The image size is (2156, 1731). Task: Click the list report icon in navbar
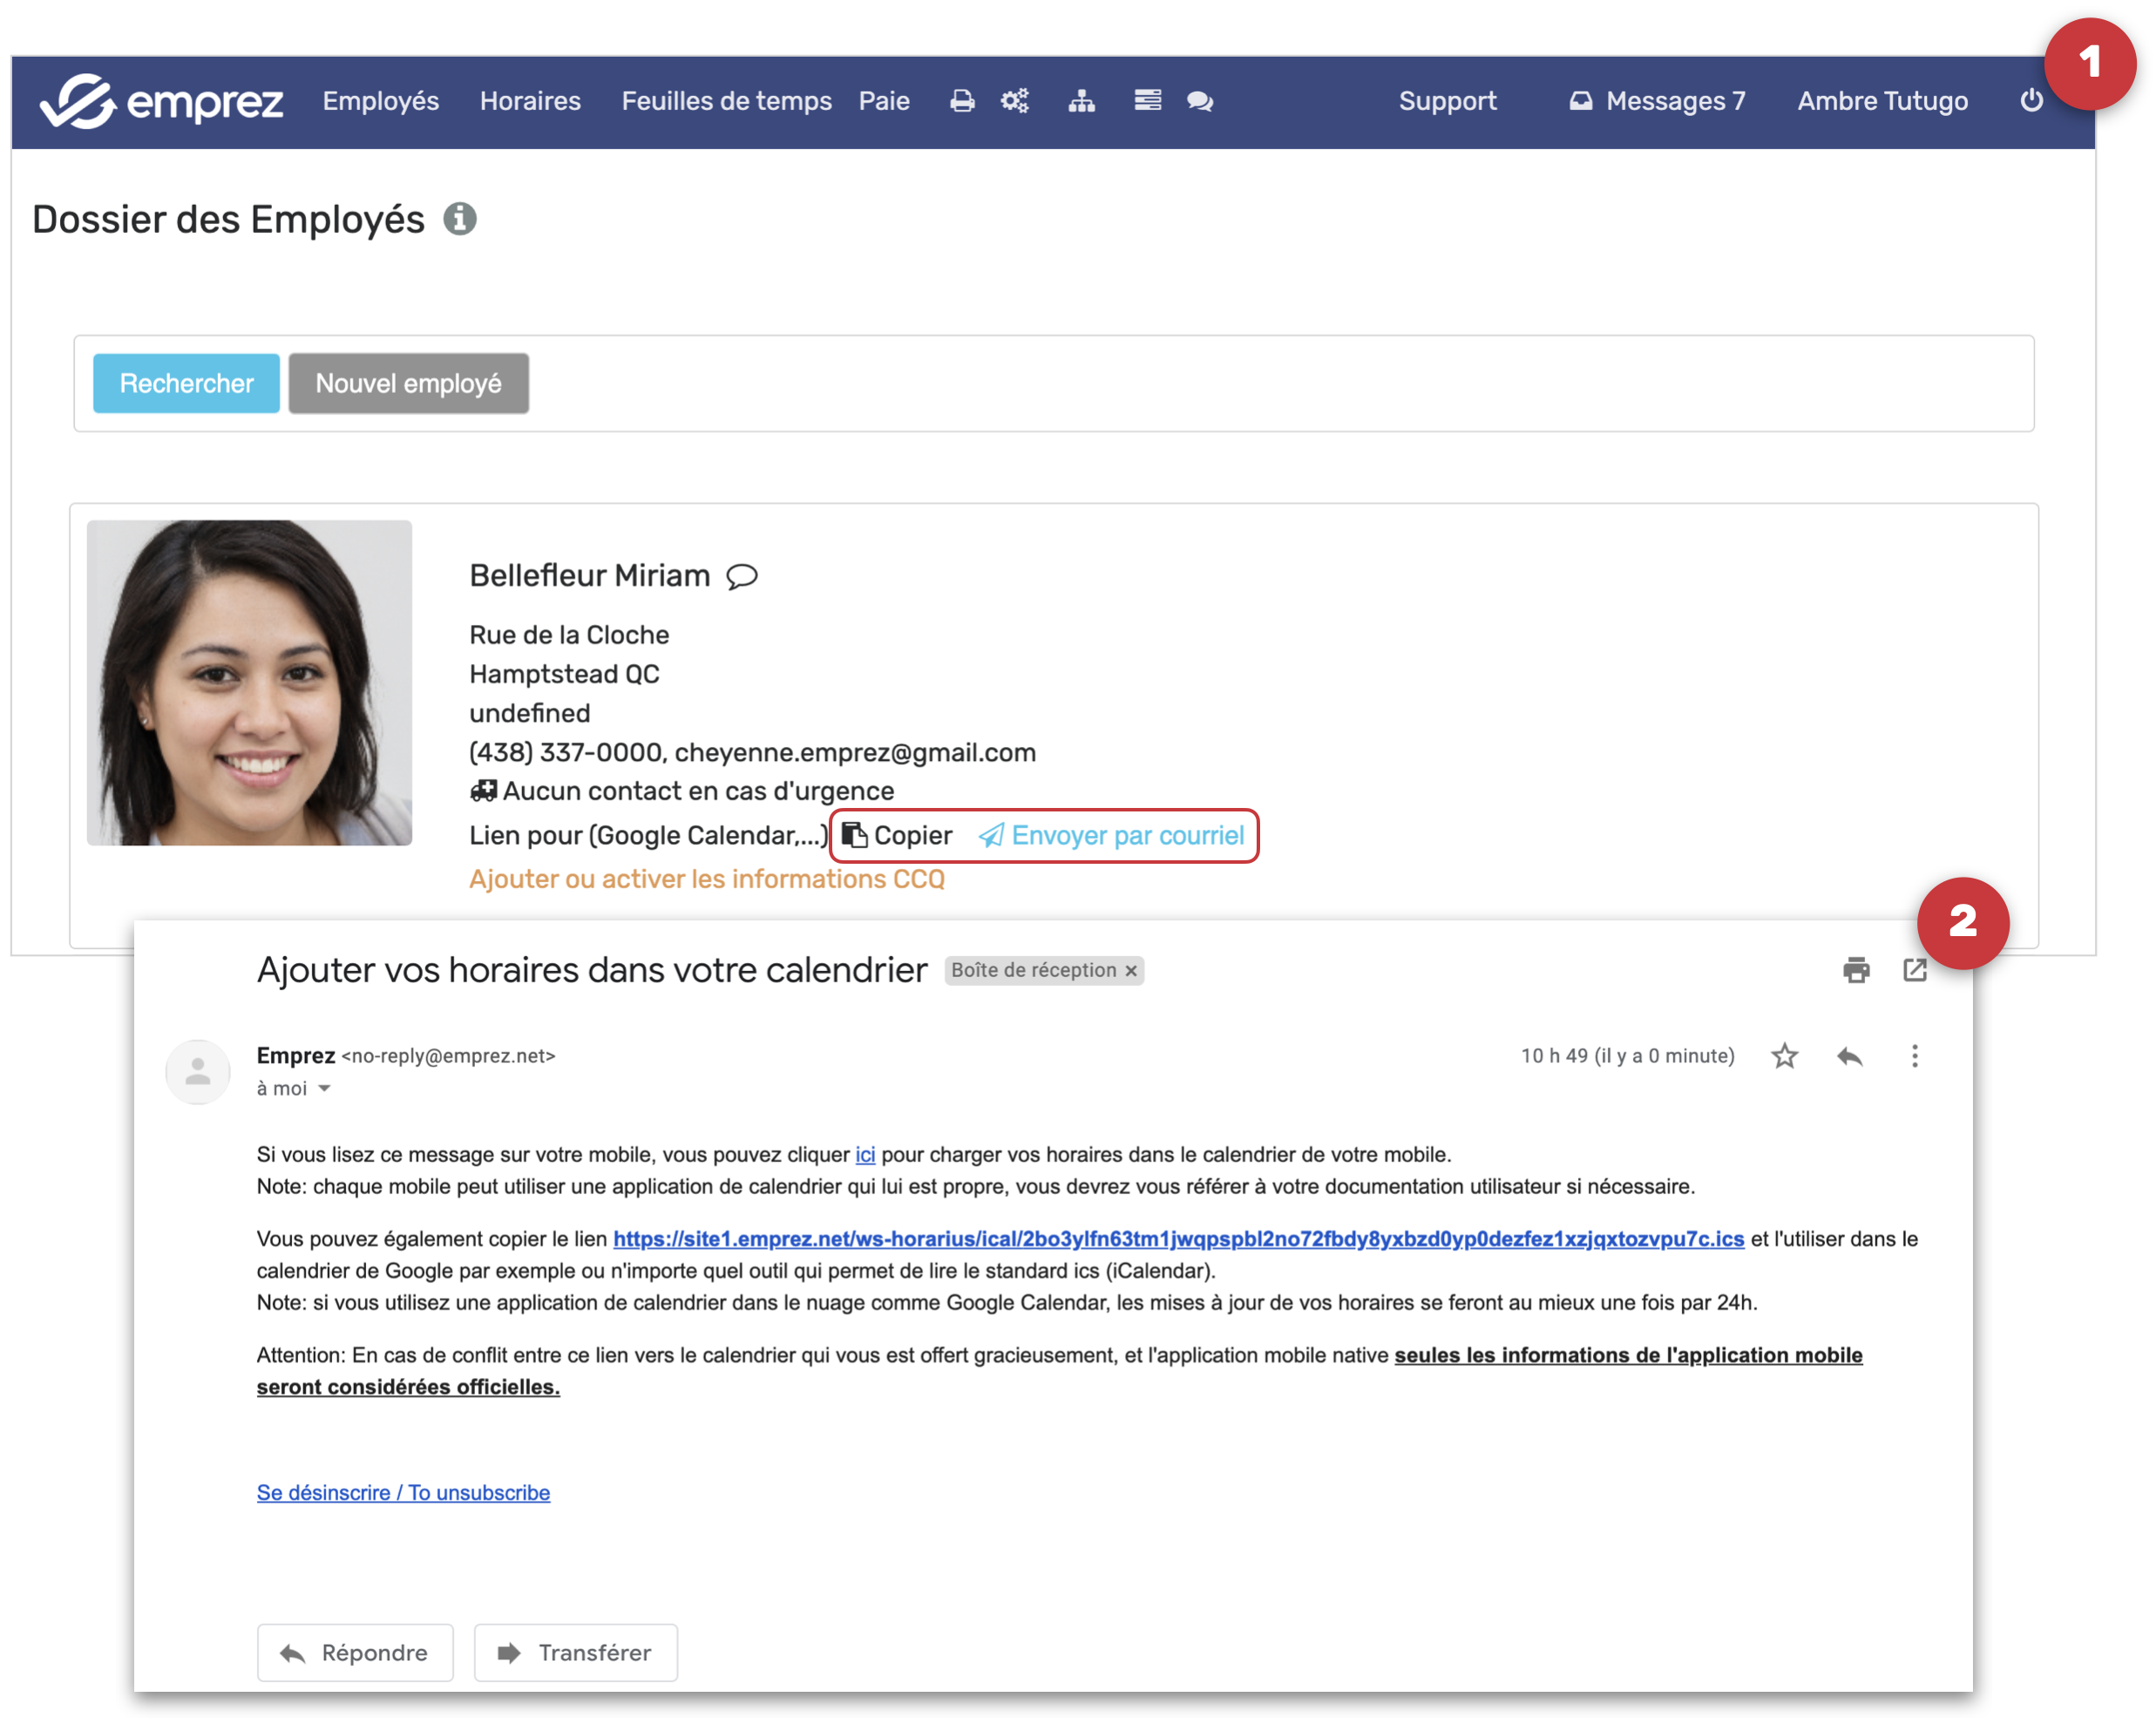click(x=1147, y=101)
